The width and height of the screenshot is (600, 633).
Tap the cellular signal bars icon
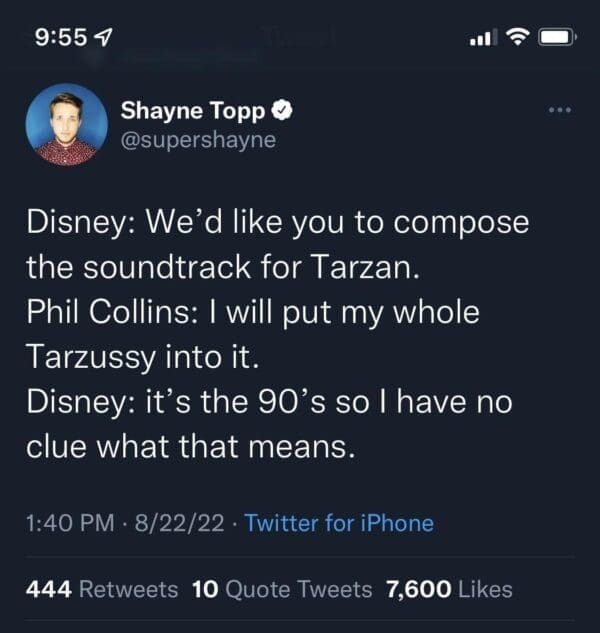(x=481, y=39)
